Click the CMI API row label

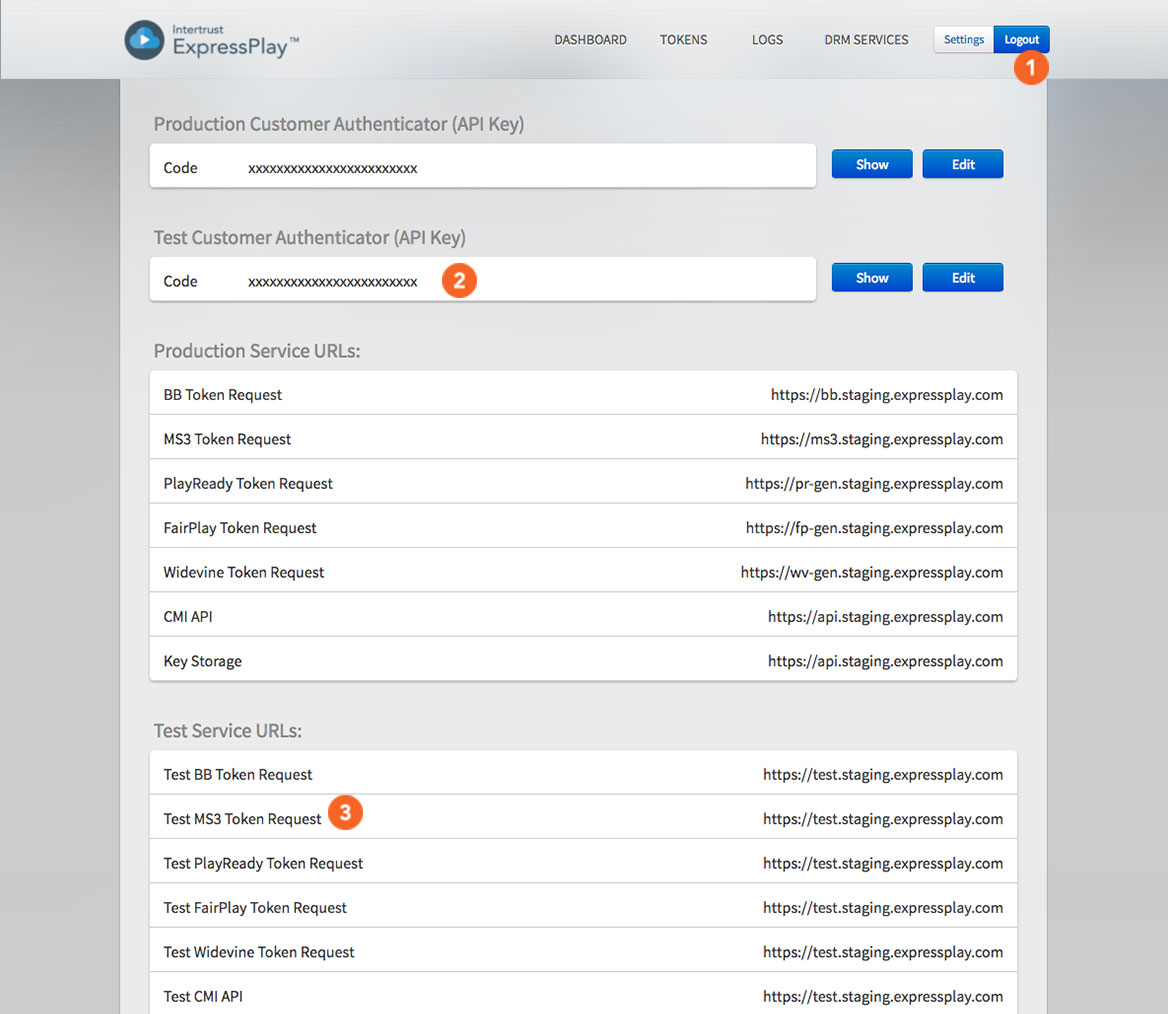pyautogui.click(x=188, y=617)
